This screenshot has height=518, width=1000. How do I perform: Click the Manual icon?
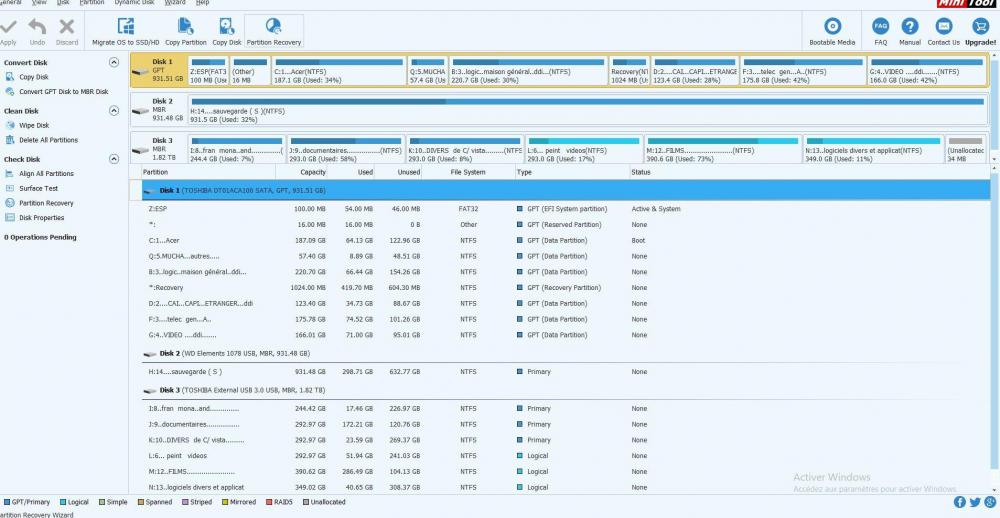(909, 27)
